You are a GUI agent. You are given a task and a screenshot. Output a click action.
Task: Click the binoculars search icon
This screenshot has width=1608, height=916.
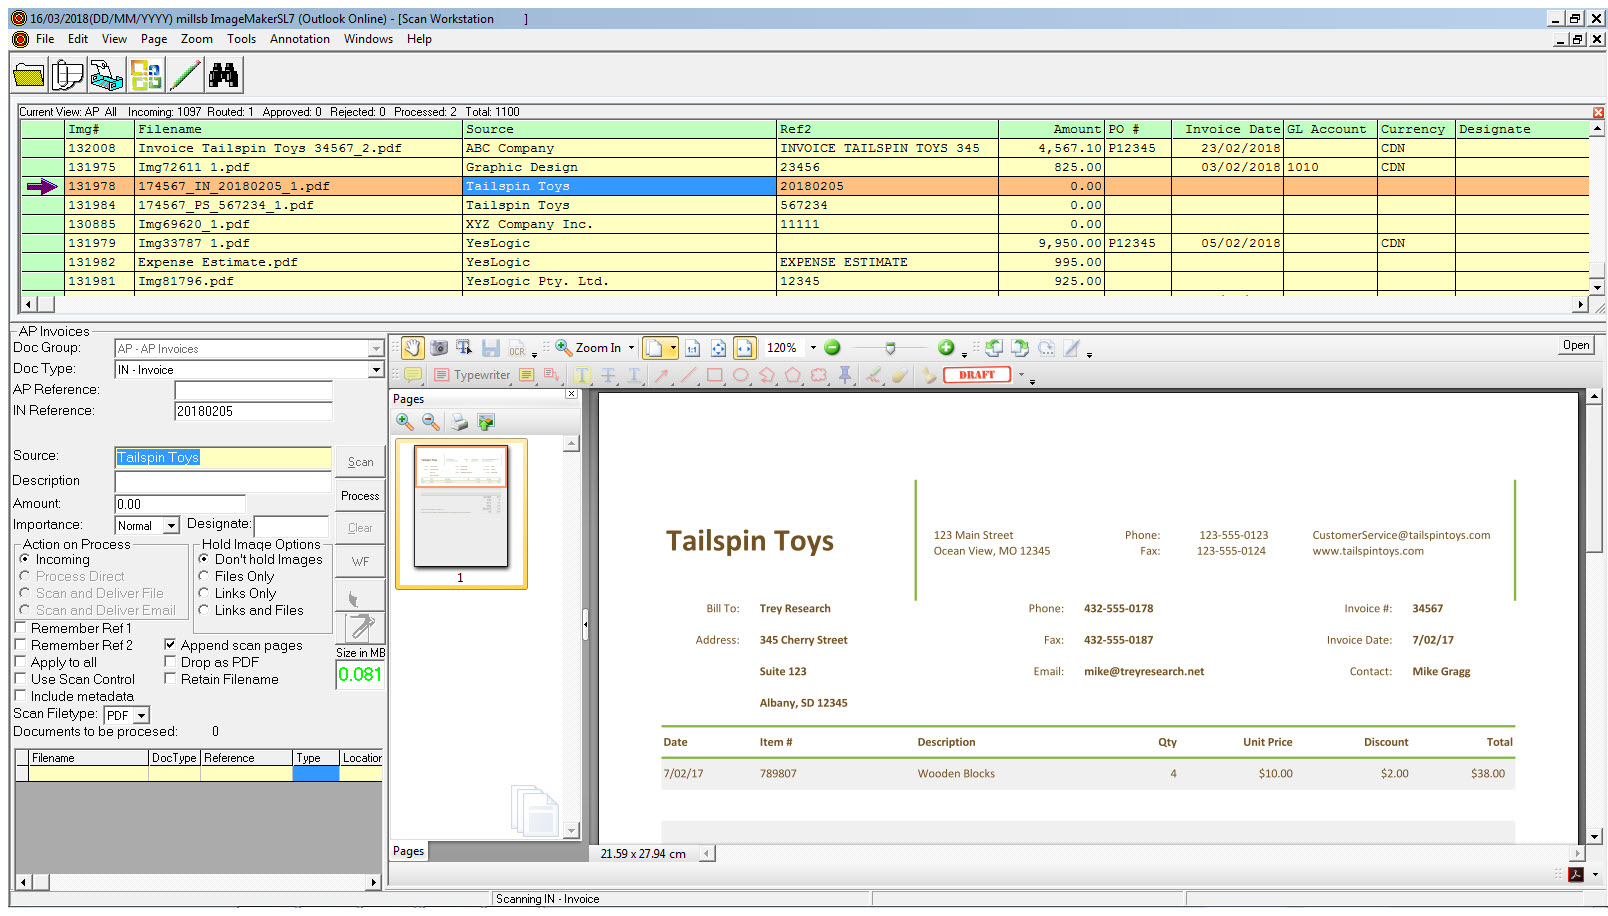click(x=224, y=75)
